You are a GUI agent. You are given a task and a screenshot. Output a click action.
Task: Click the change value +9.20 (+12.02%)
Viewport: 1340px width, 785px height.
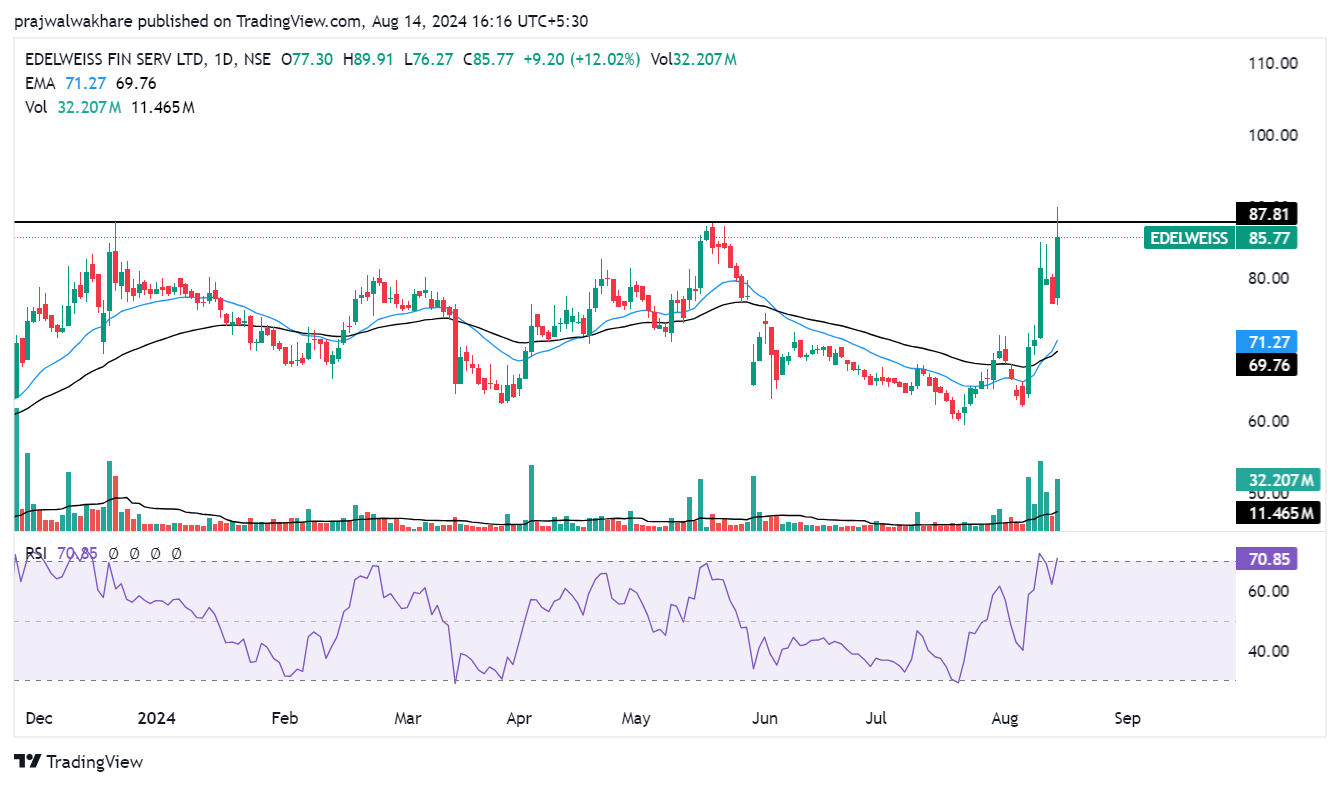(581, 59)
